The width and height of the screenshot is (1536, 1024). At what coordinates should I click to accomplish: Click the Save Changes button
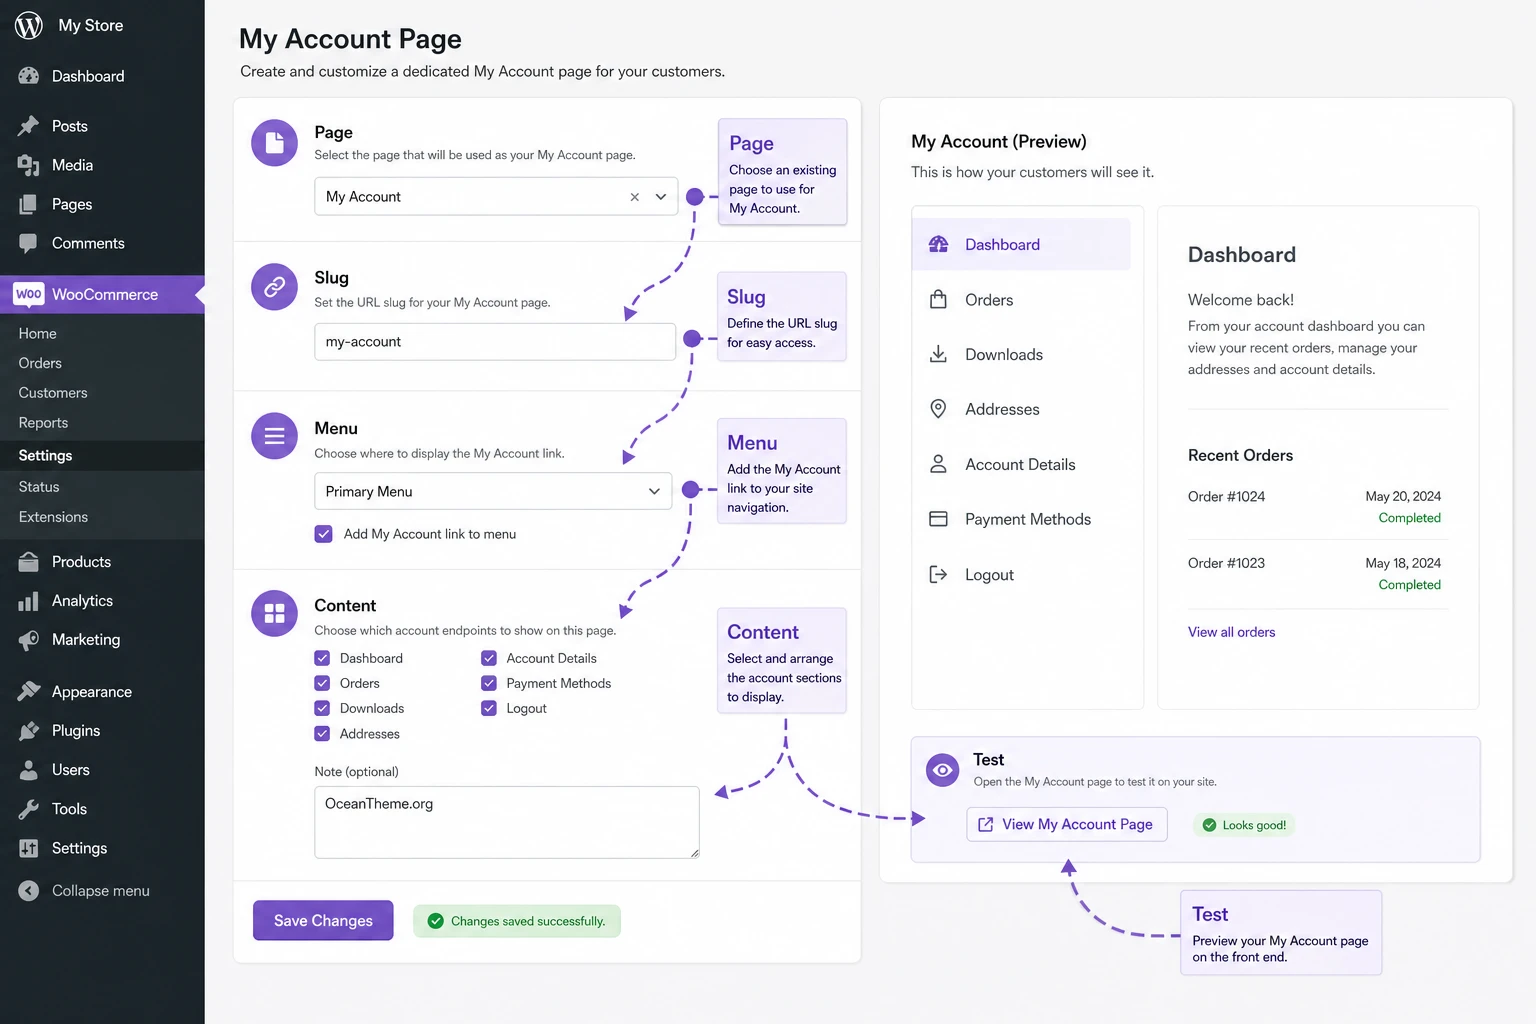tap(323, 921)
